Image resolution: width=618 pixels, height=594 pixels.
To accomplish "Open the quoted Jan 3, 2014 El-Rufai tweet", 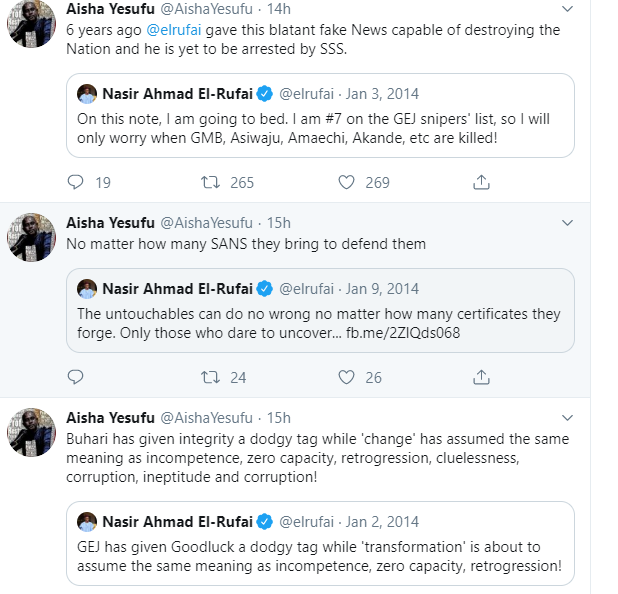I will (320, 115).
